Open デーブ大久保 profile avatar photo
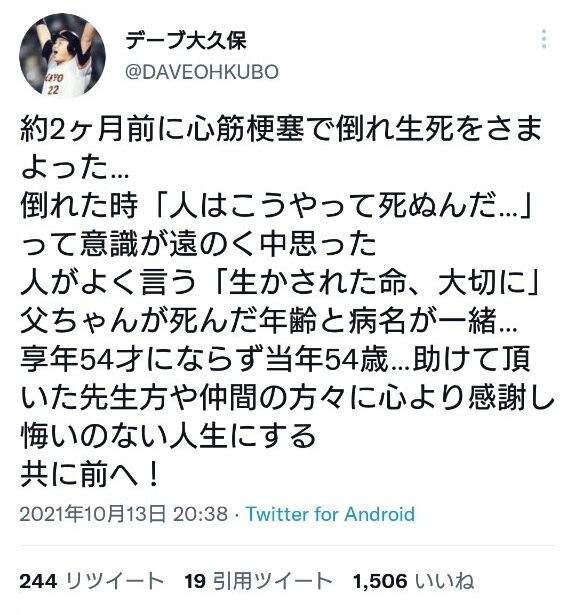Image resolution: width=576 pixels, height=615 pixels. pos(62,55)
